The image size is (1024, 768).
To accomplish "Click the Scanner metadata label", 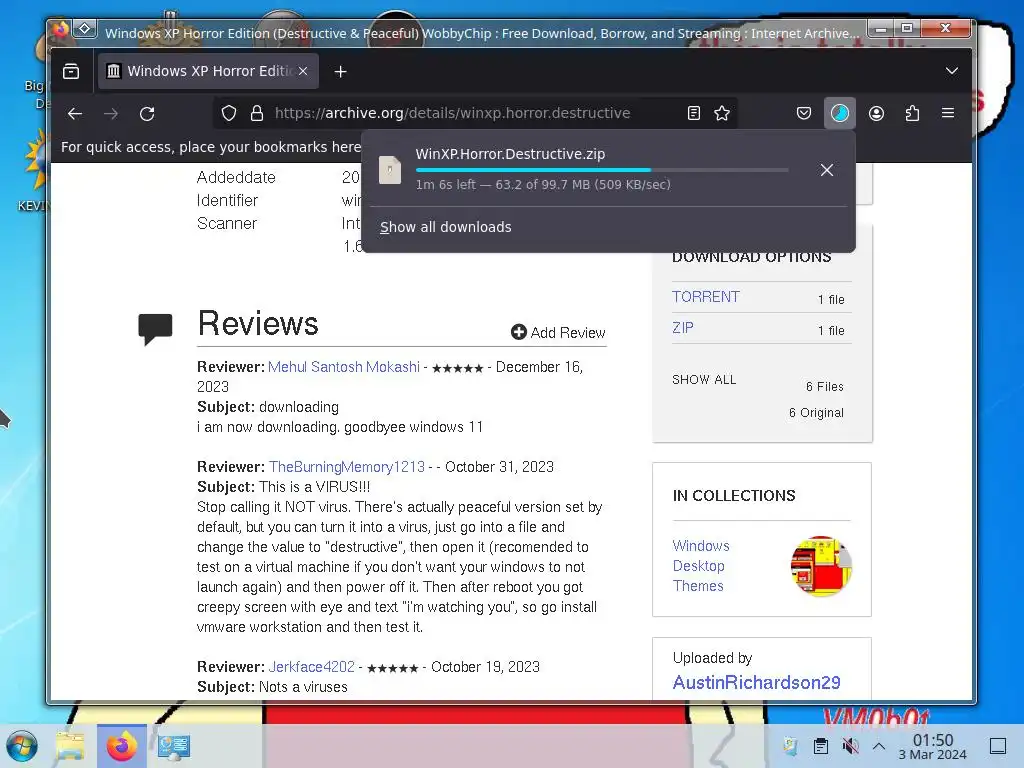I will click(227, 223).
